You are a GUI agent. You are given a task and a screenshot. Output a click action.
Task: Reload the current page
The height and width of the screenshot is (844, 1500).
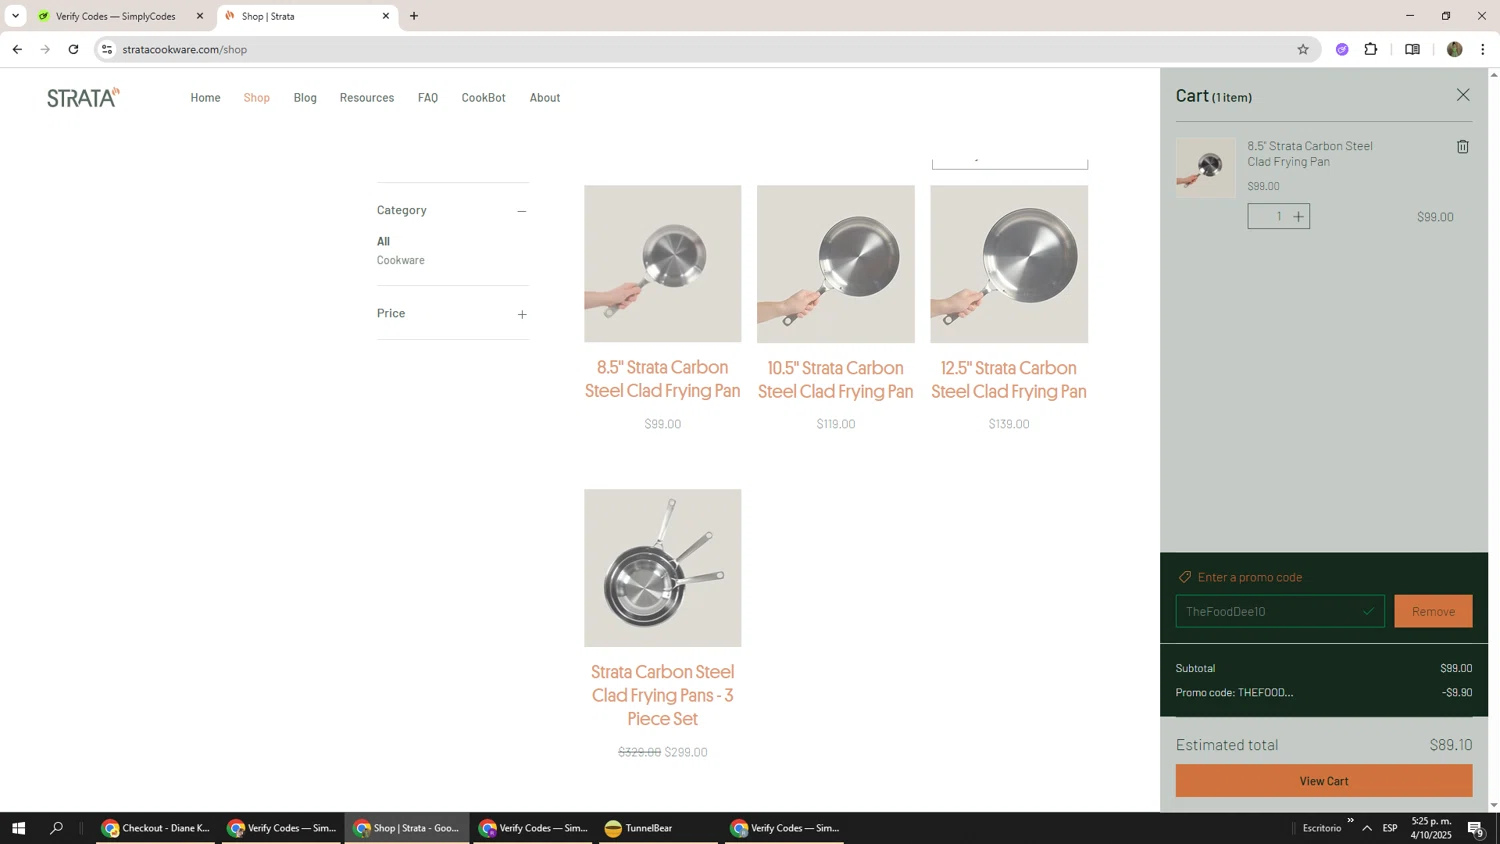pyautogui.click(x=73, y=49)
